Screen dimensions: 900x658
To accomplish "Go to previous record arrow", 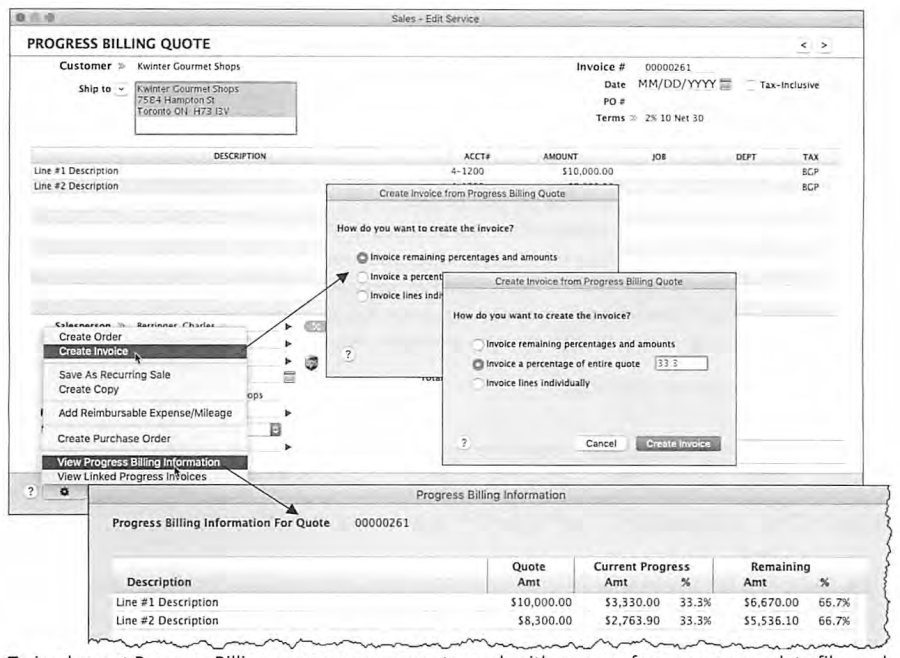I will [804, 45].
